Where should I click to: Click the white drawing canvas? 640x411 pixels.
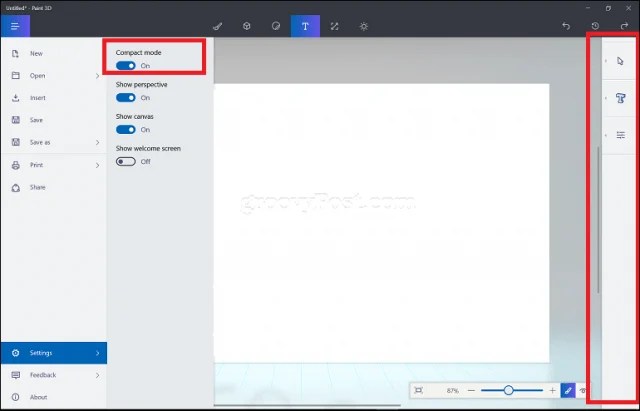tap(382, 223)
